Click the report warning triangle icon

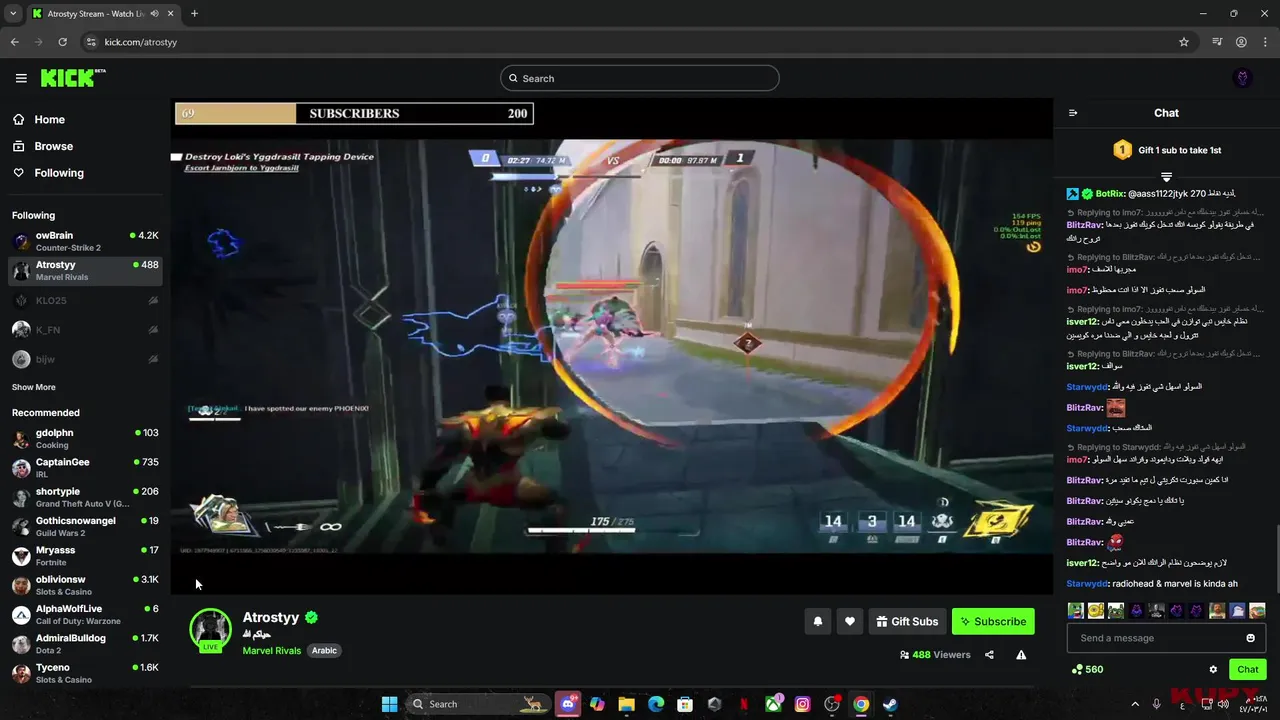(x=1021, y=655)
